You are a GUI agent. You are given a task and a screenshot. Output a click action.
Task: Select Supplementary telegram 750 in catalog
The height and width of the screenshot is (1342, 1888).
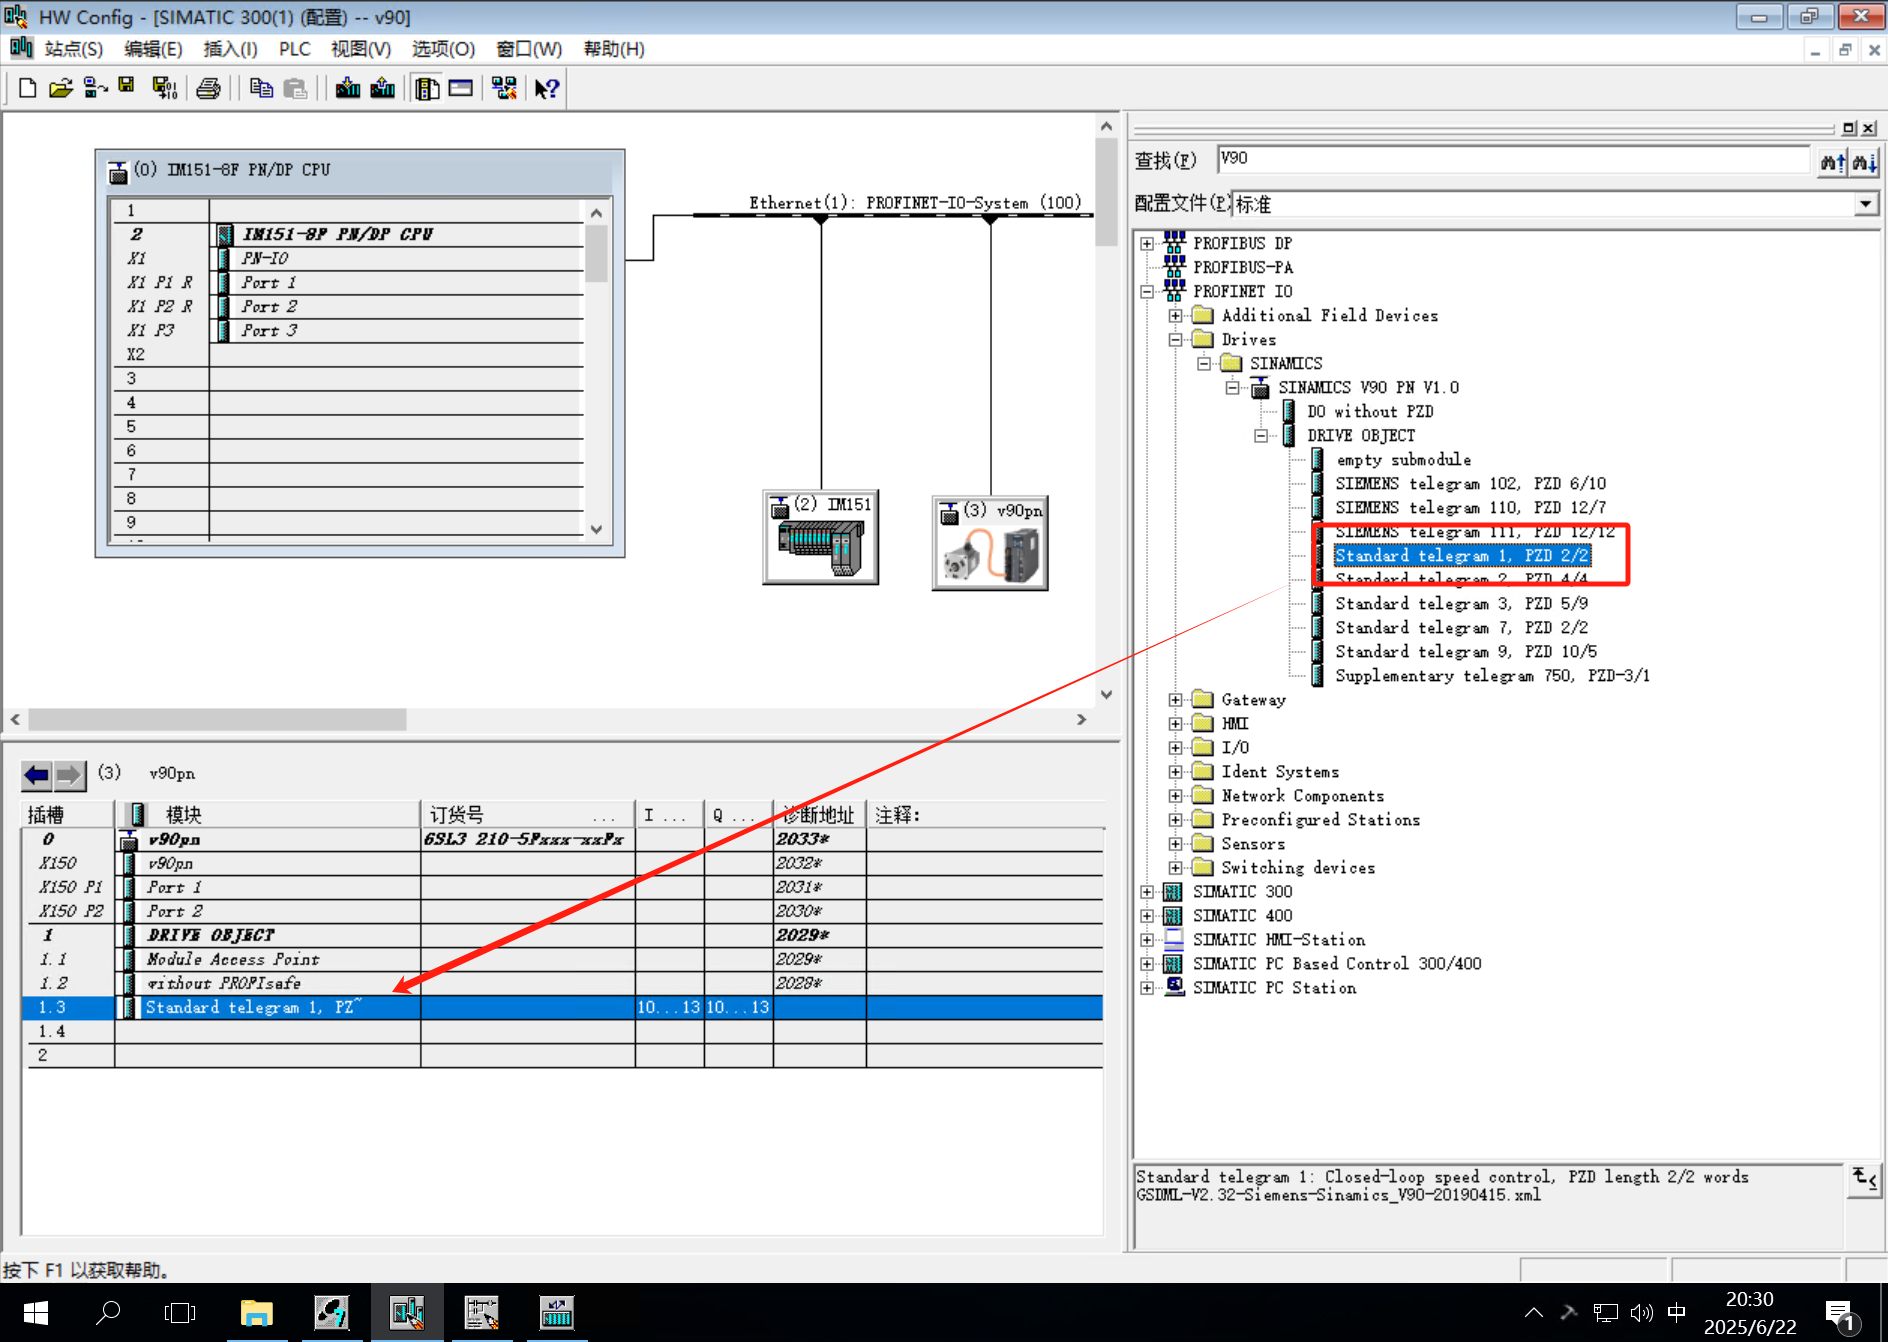(x=1492, y=676)
